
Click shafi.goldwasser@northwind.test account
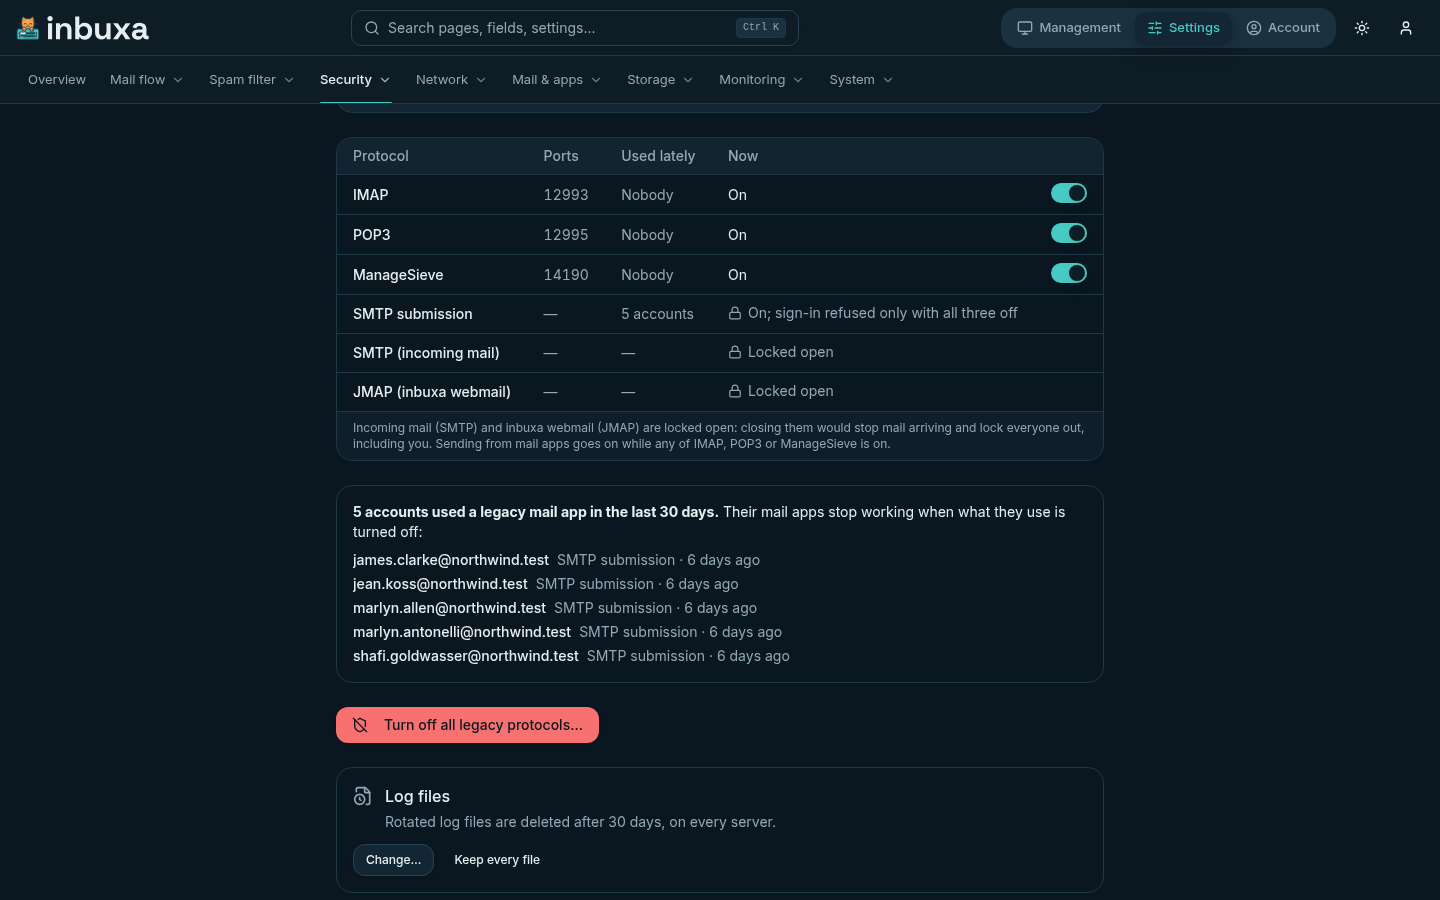[466, 656]
